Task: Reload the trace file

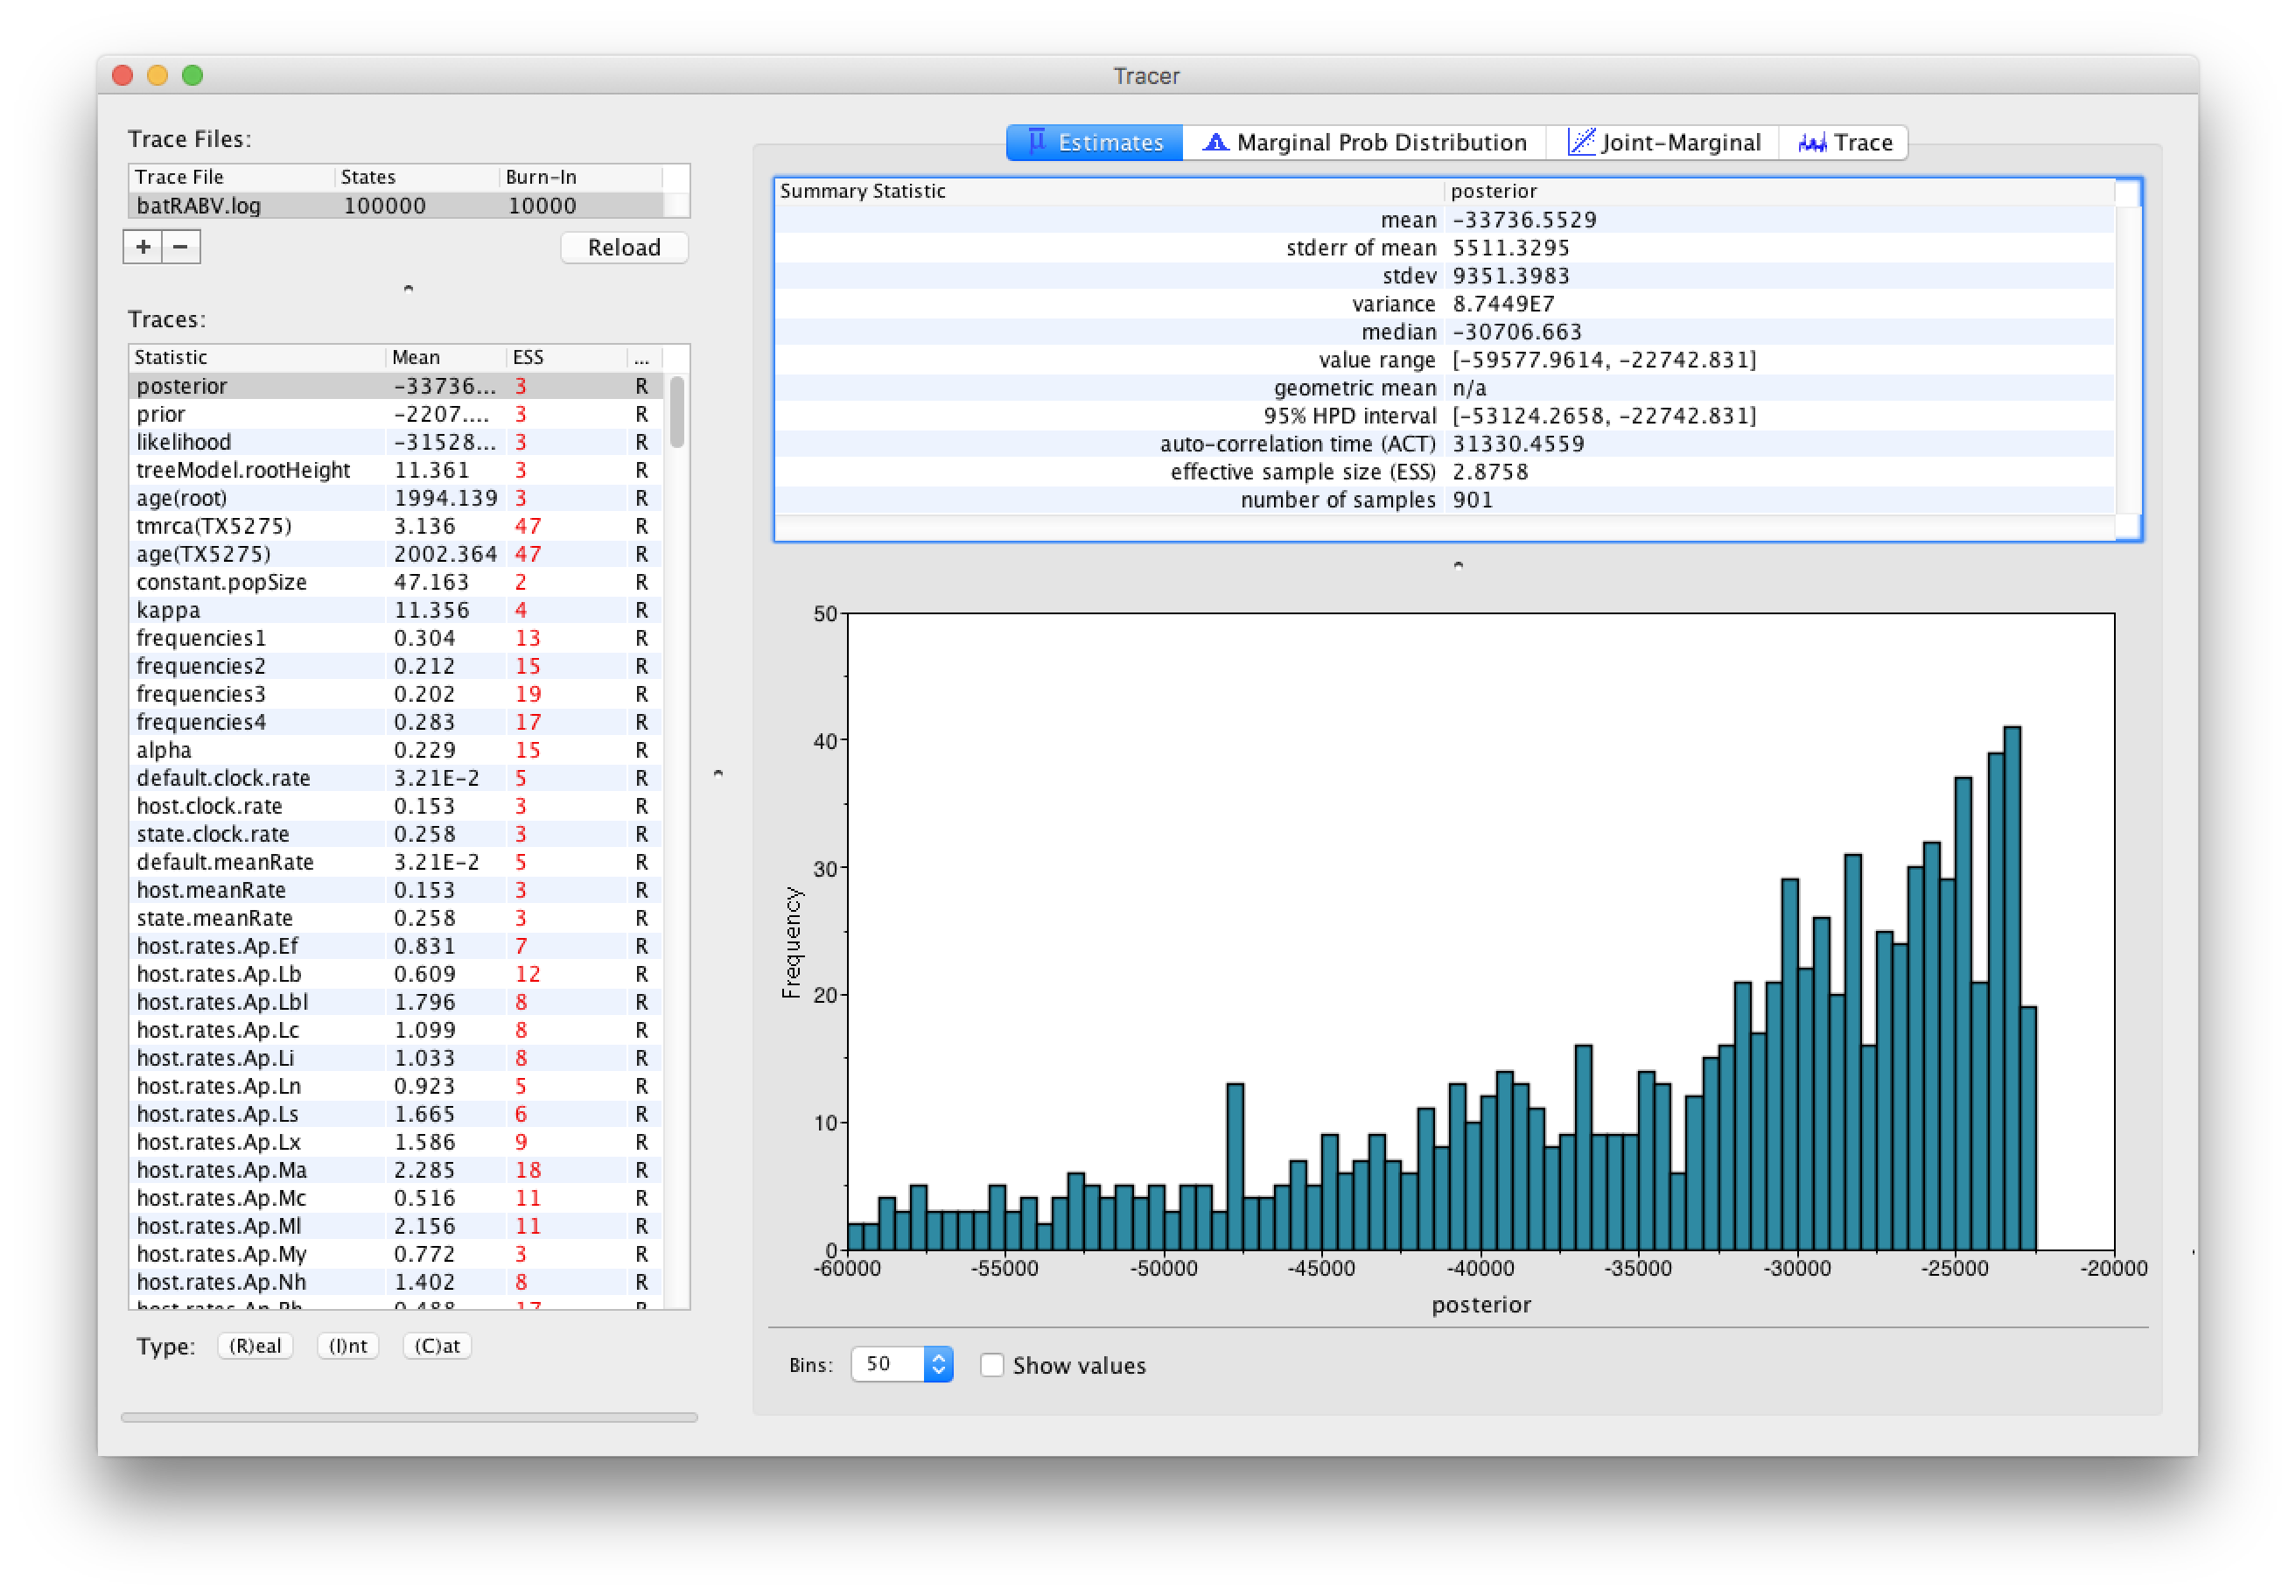Action: pyautogui.click(x=624, y=247)
